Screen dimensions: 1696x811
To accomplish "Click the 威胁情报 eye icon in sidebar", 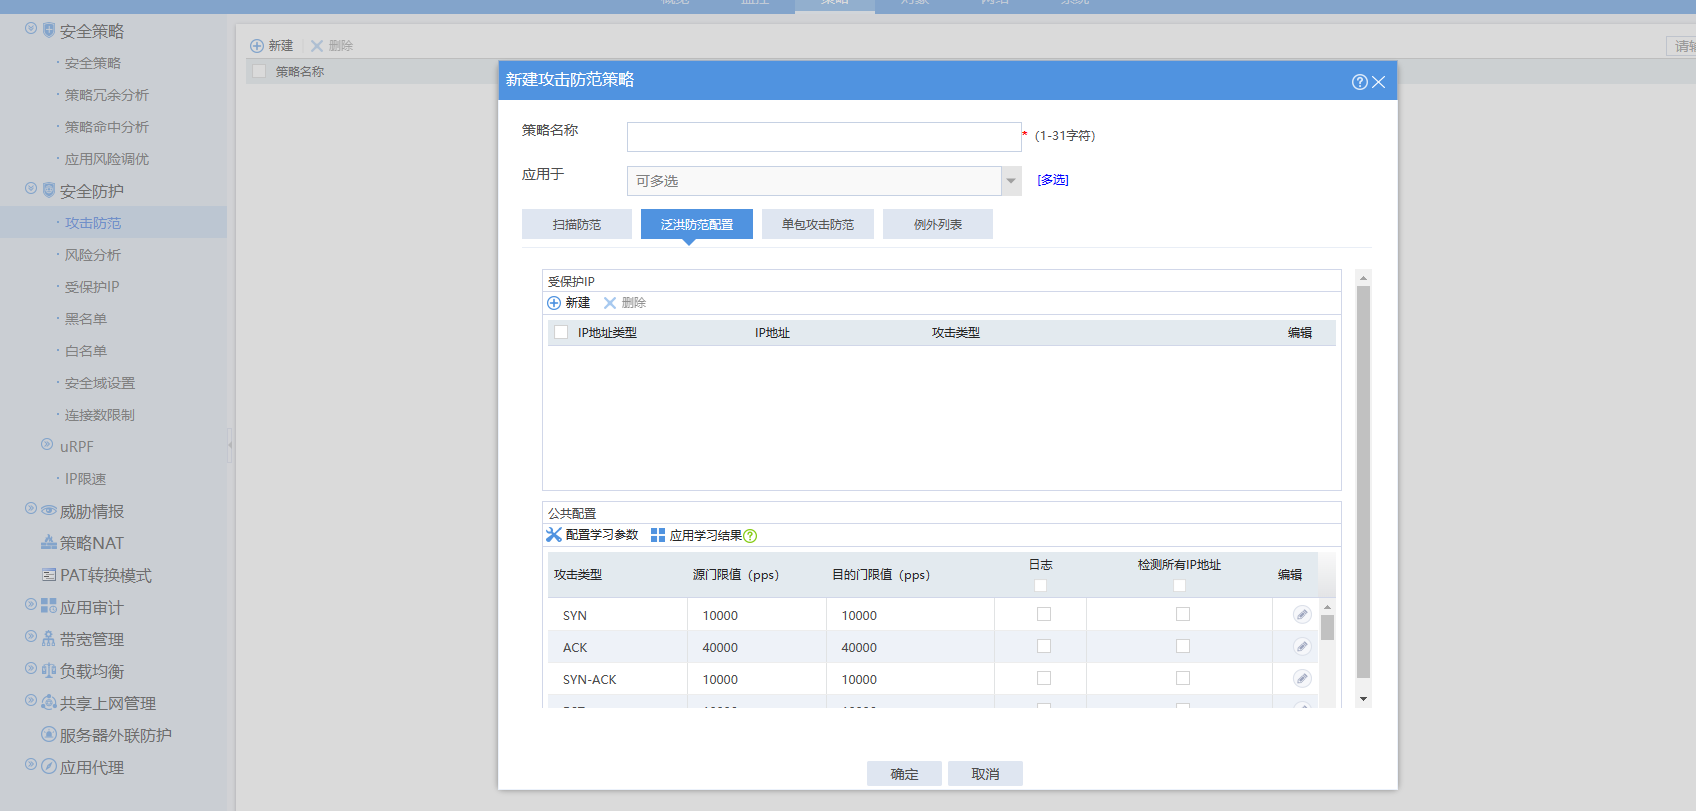I will [x=49, y=510].
